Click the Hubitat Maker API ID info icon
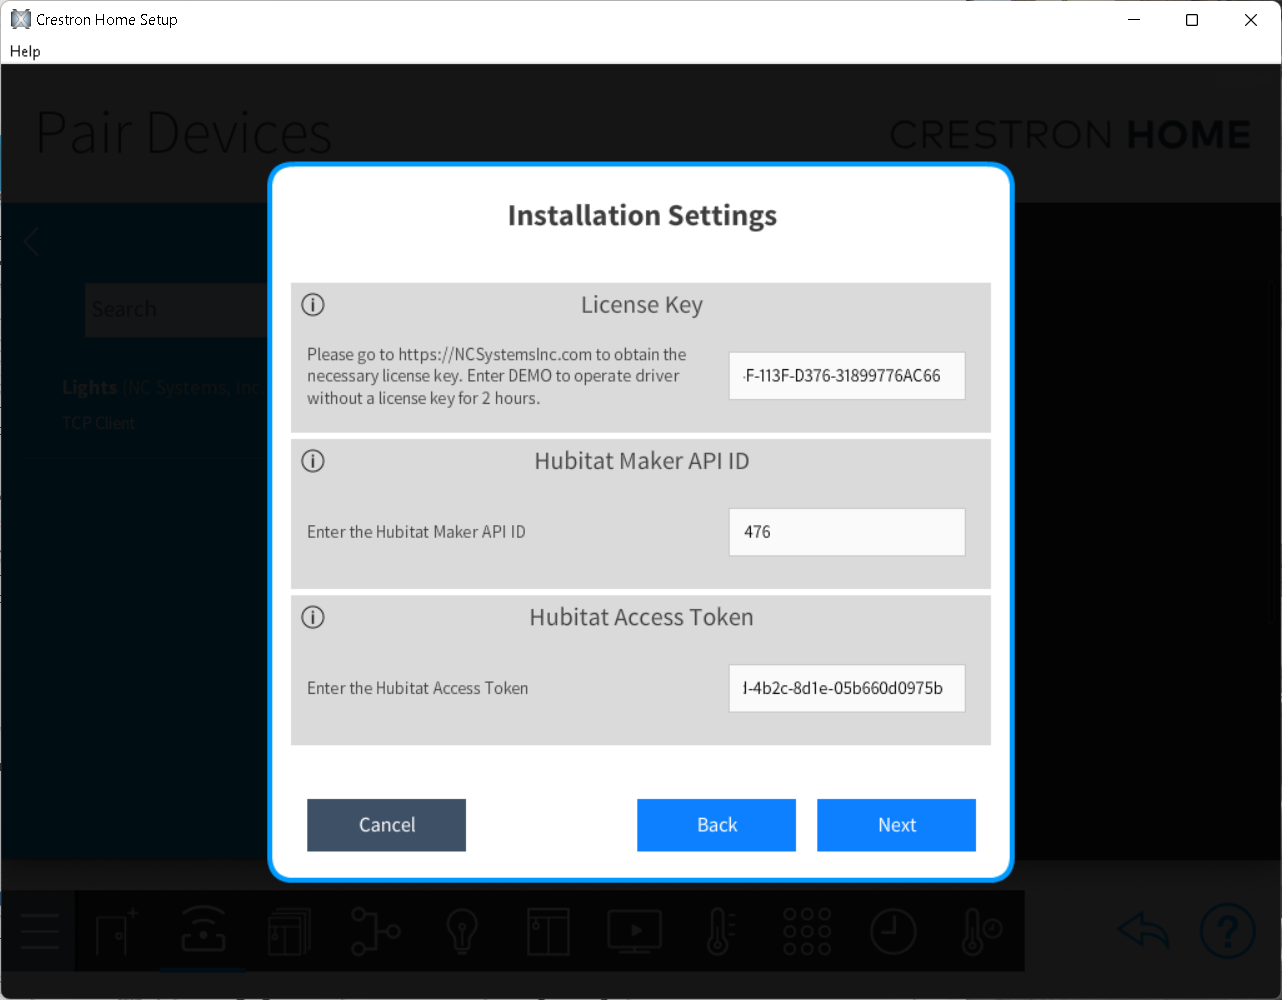This screenshot has height=1000, width=1282. tap(313, 461)
